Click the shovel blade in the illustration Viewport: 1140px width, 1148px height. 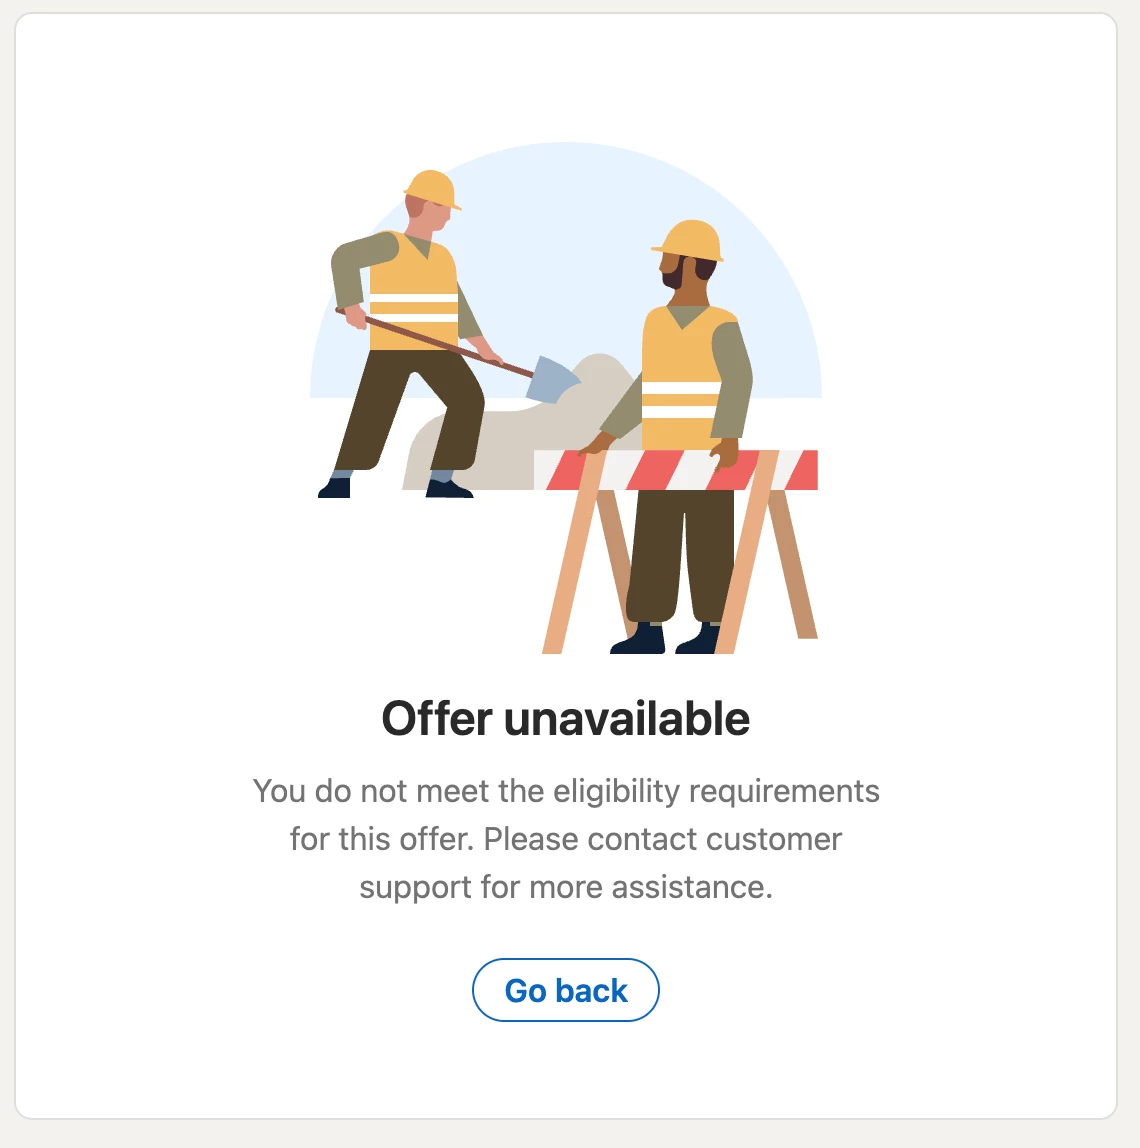click(553, 380)
